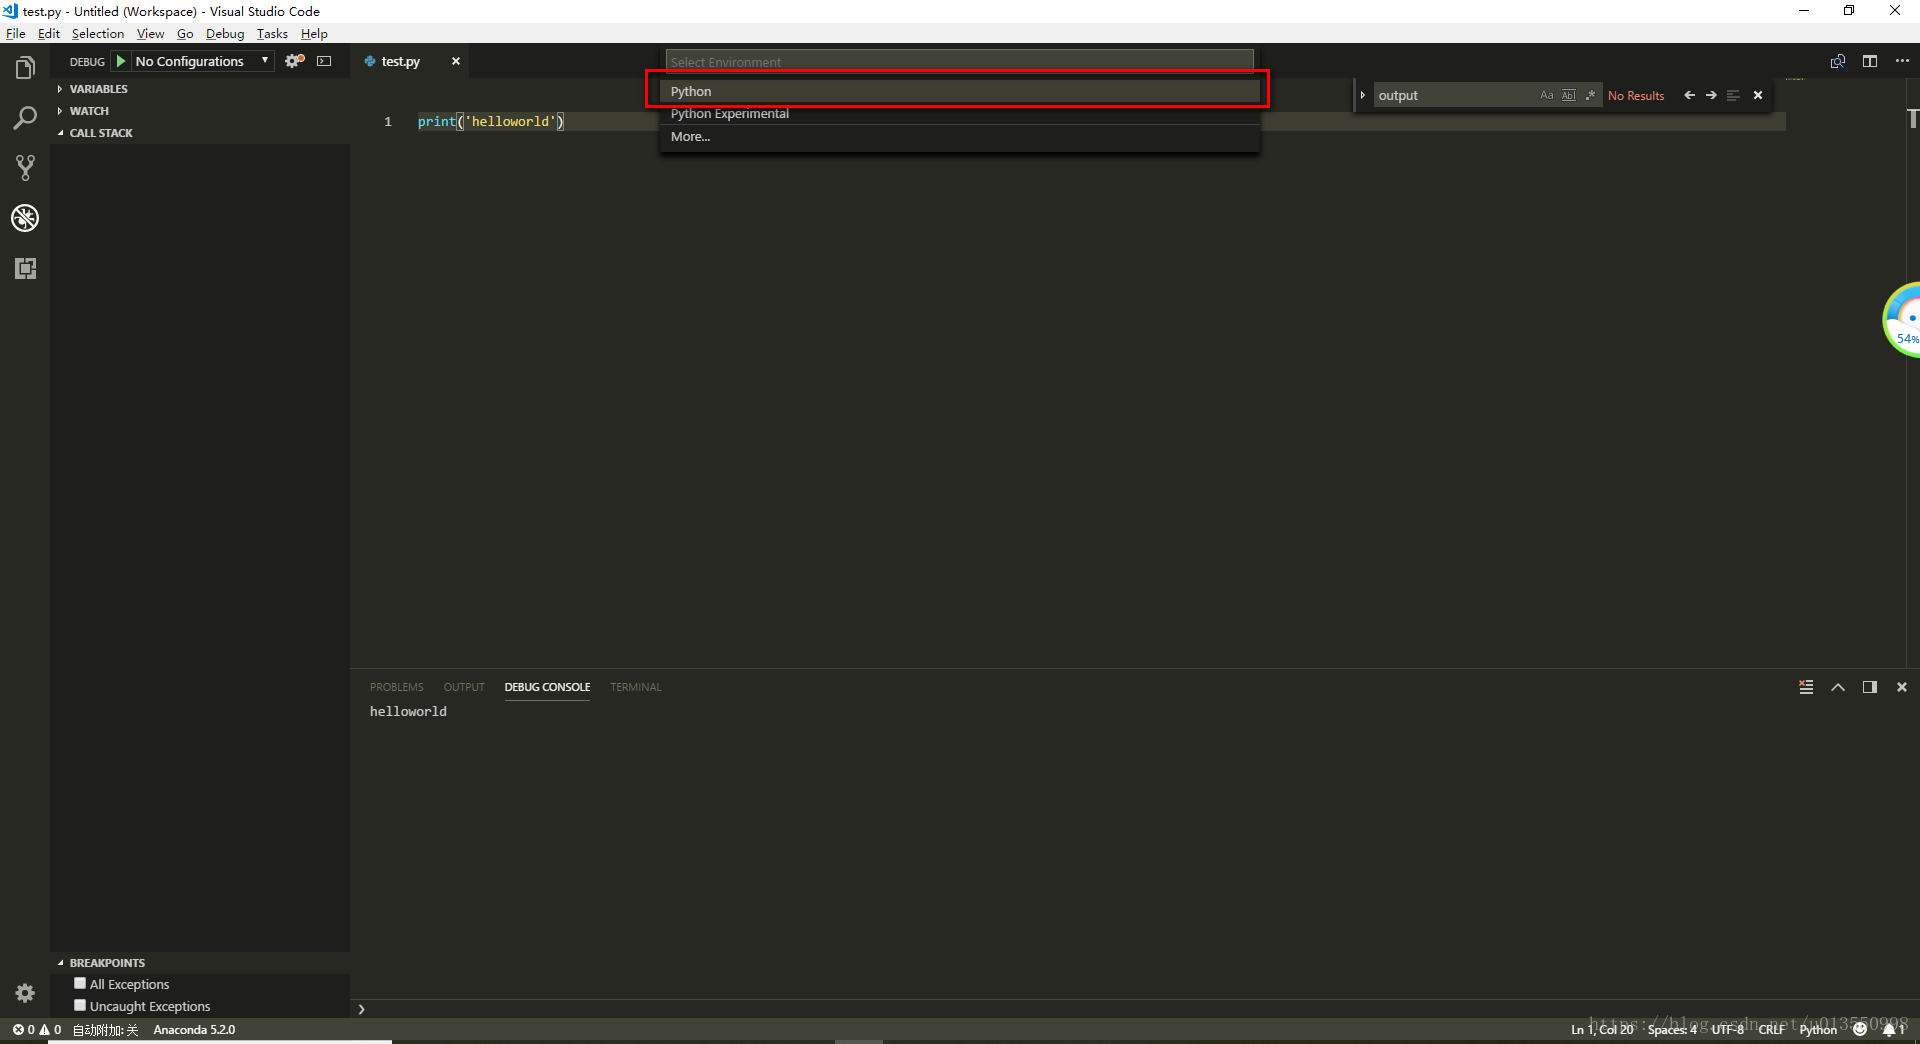
Task: Toggle Match Case in find widget
Action: click(x=1547, y=95)
